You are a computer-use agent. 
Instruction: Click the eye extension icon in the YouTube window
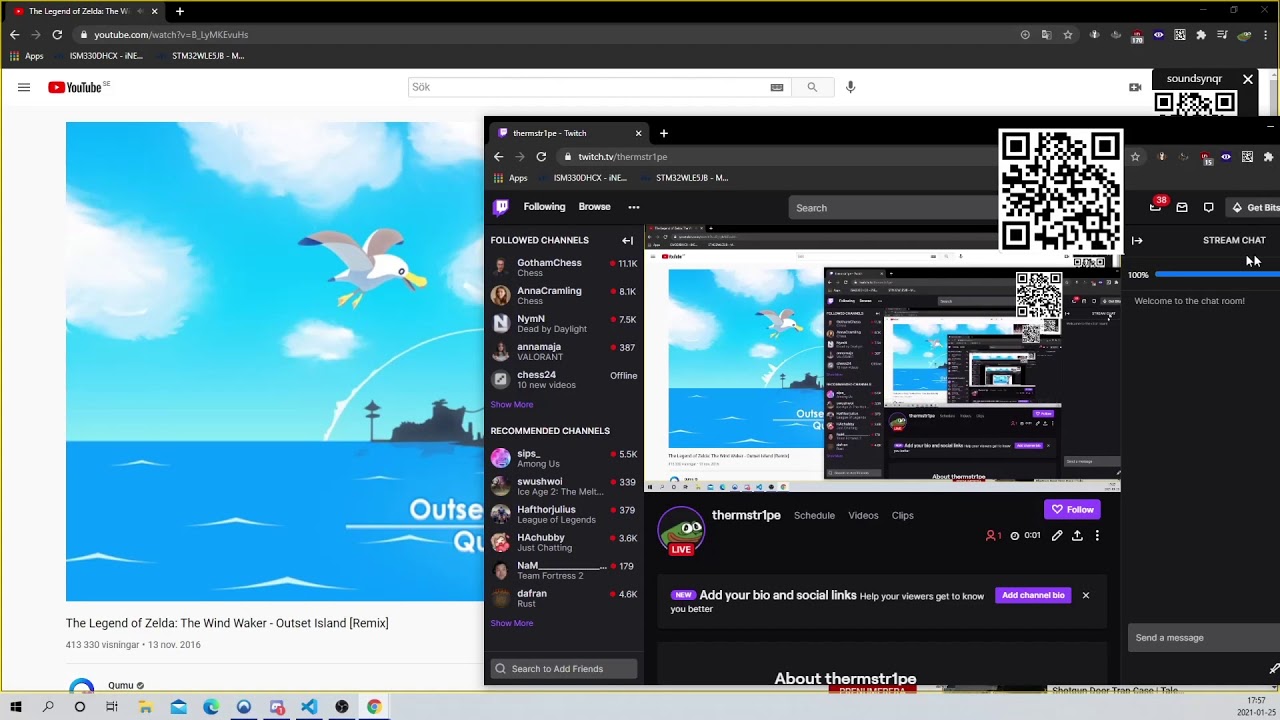[1158, 34]
